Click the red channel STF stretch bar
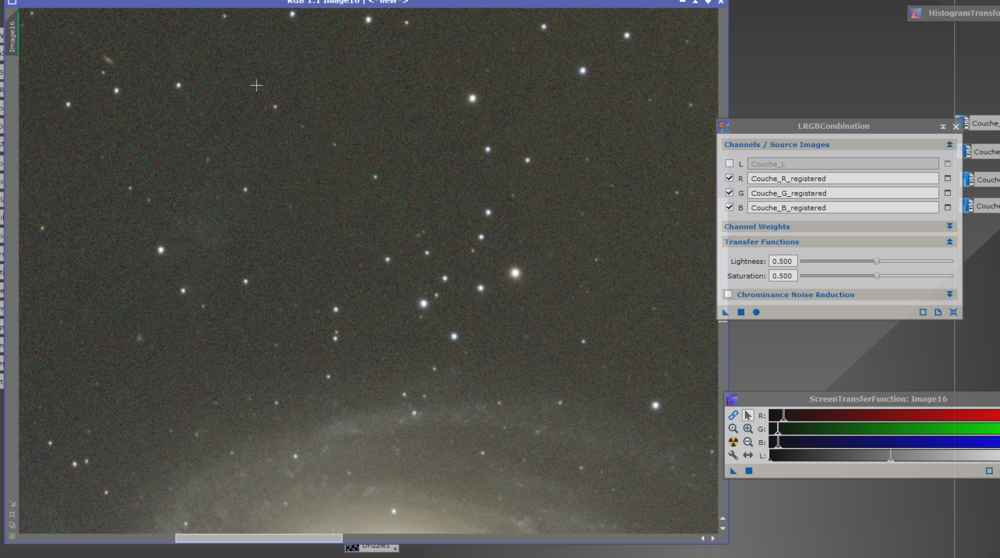 884,415
